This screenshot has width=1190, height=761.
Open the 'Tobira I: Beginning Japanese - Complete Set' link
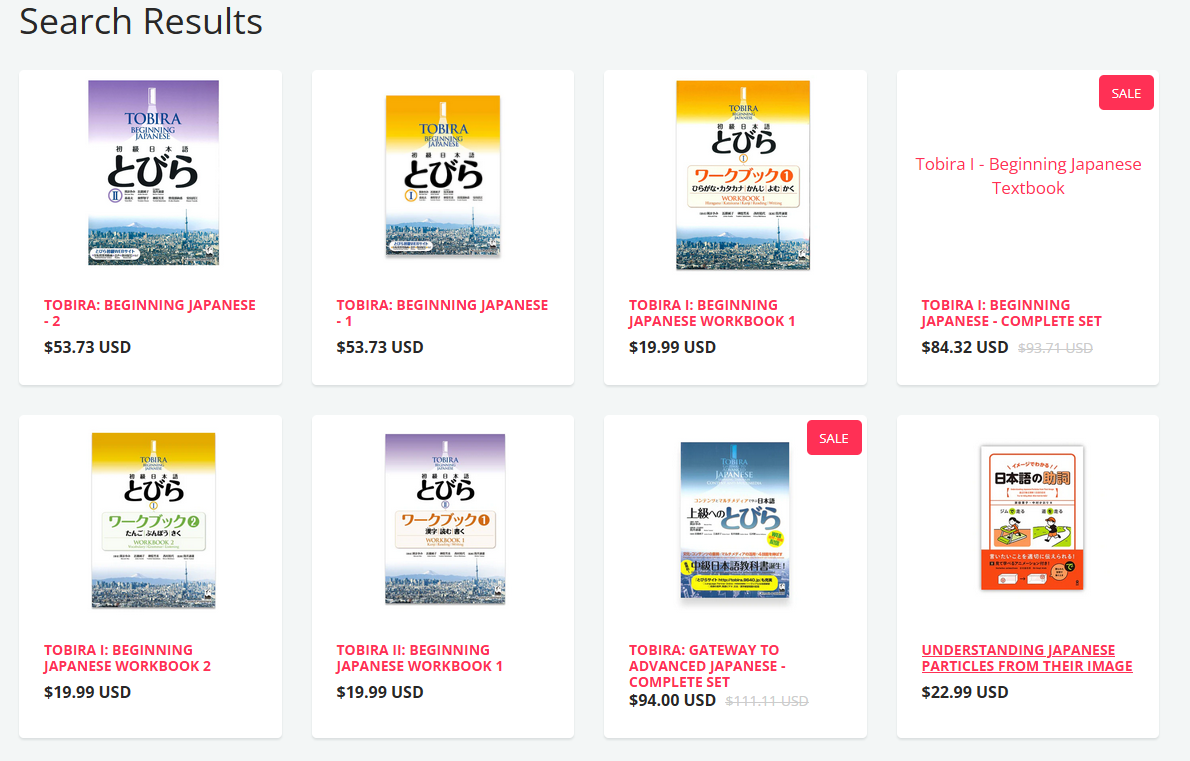[x=1012, y=313]
